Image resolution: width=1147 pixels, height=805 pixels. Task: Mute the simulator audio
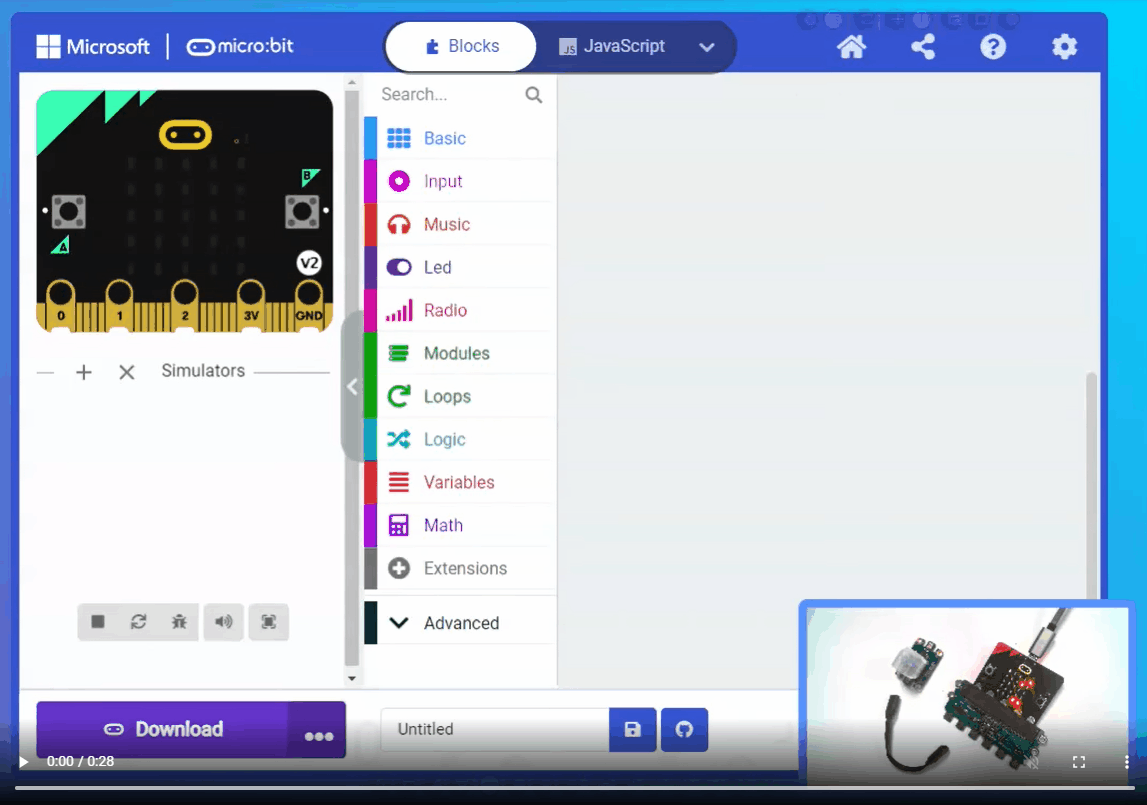point(223,622)
